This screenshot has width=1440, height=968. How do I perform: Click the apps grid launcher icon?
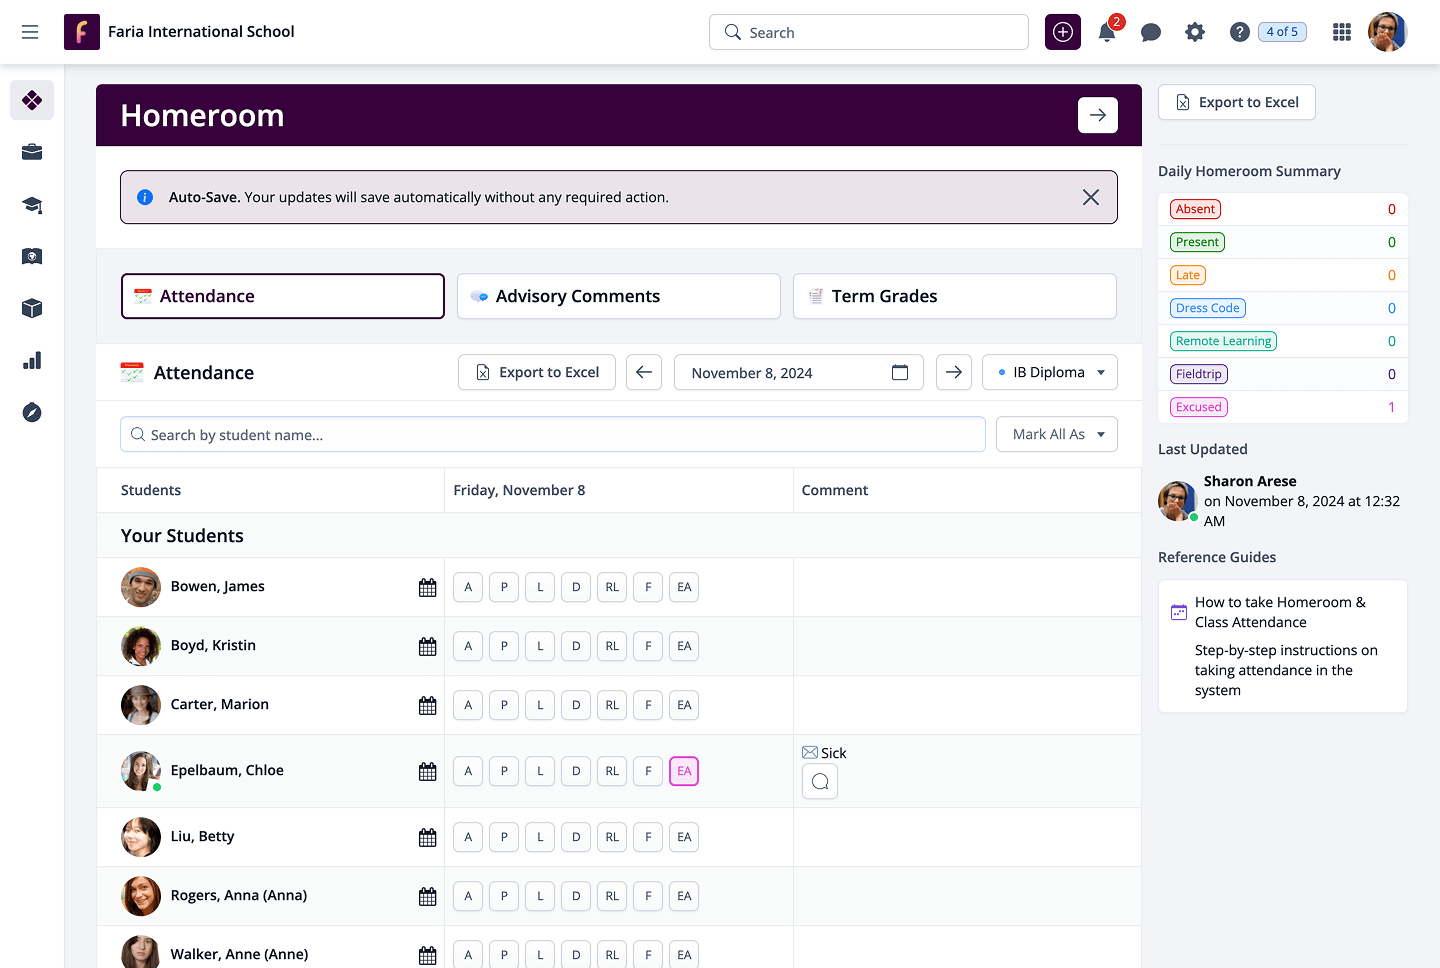(x=1341, y=32)
